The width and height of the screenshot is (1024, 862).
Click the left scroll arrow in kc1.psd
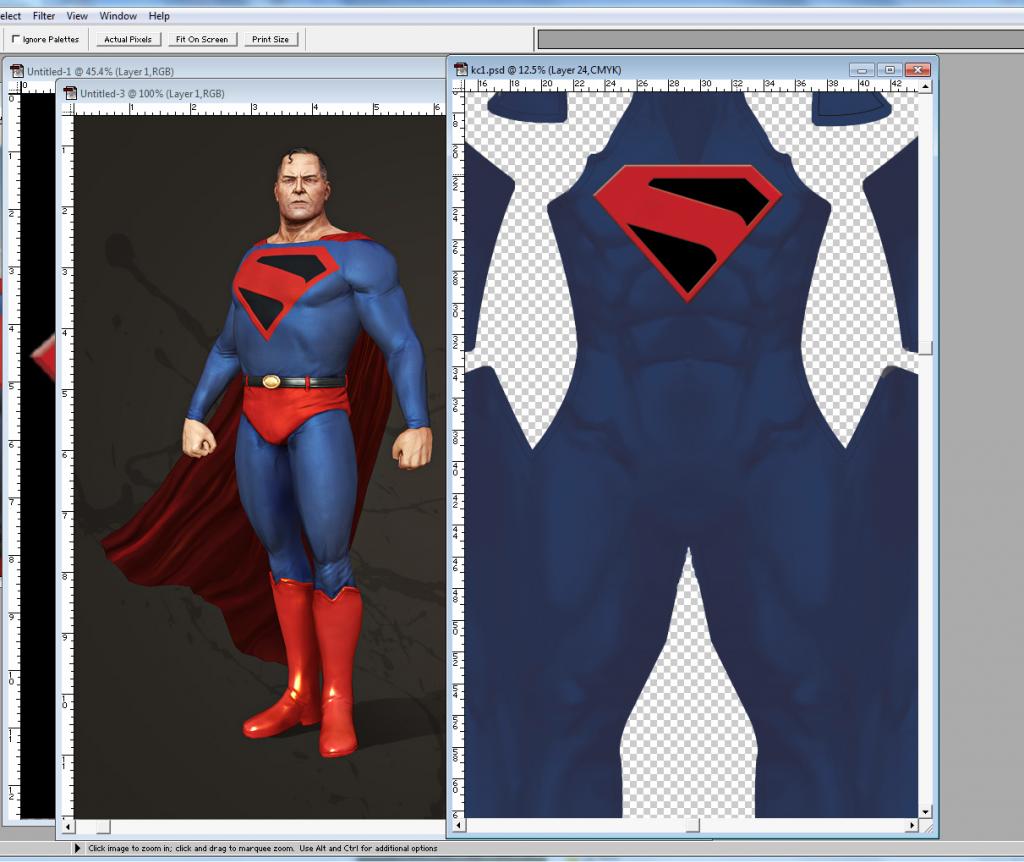coord(460,826)
